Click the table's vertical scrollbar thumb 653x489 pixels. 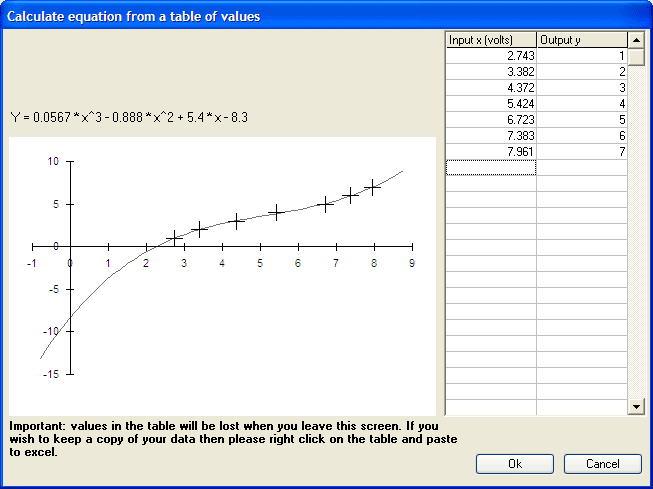[636, 55]
